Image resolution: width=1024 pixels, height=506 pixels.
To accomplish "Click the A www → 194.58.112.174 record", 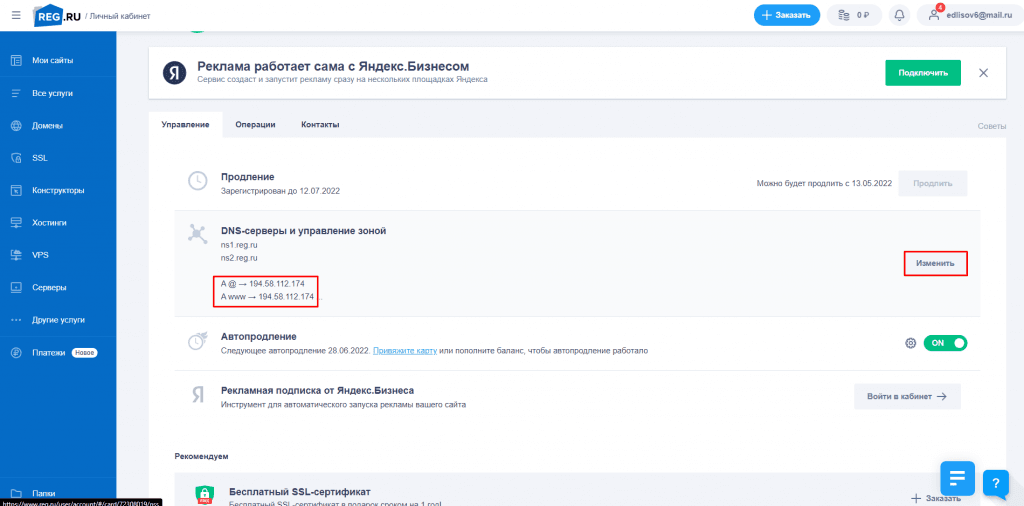I will pos(268,296).
